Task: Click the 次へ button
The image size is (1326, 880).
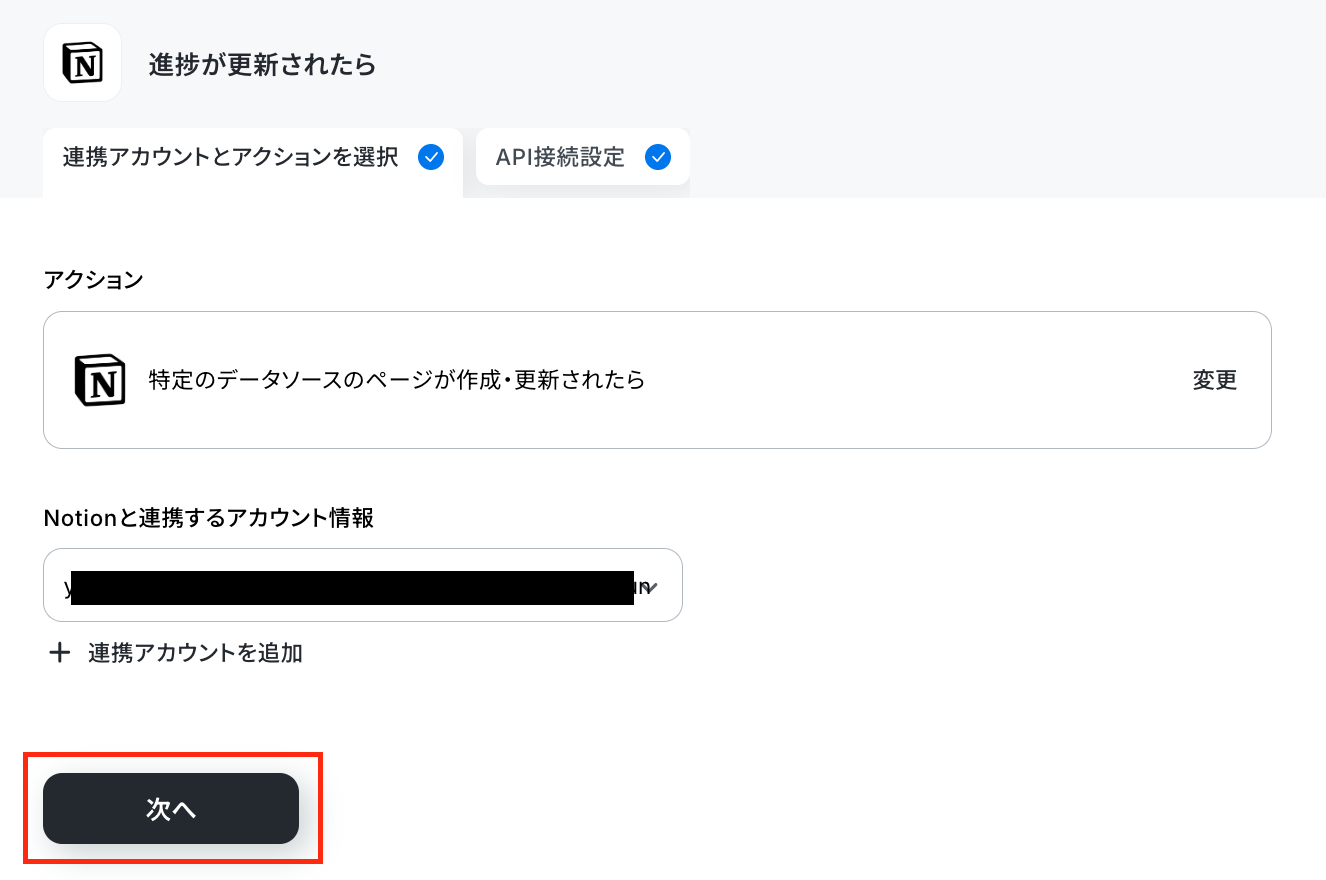Action: click(171, 809)
